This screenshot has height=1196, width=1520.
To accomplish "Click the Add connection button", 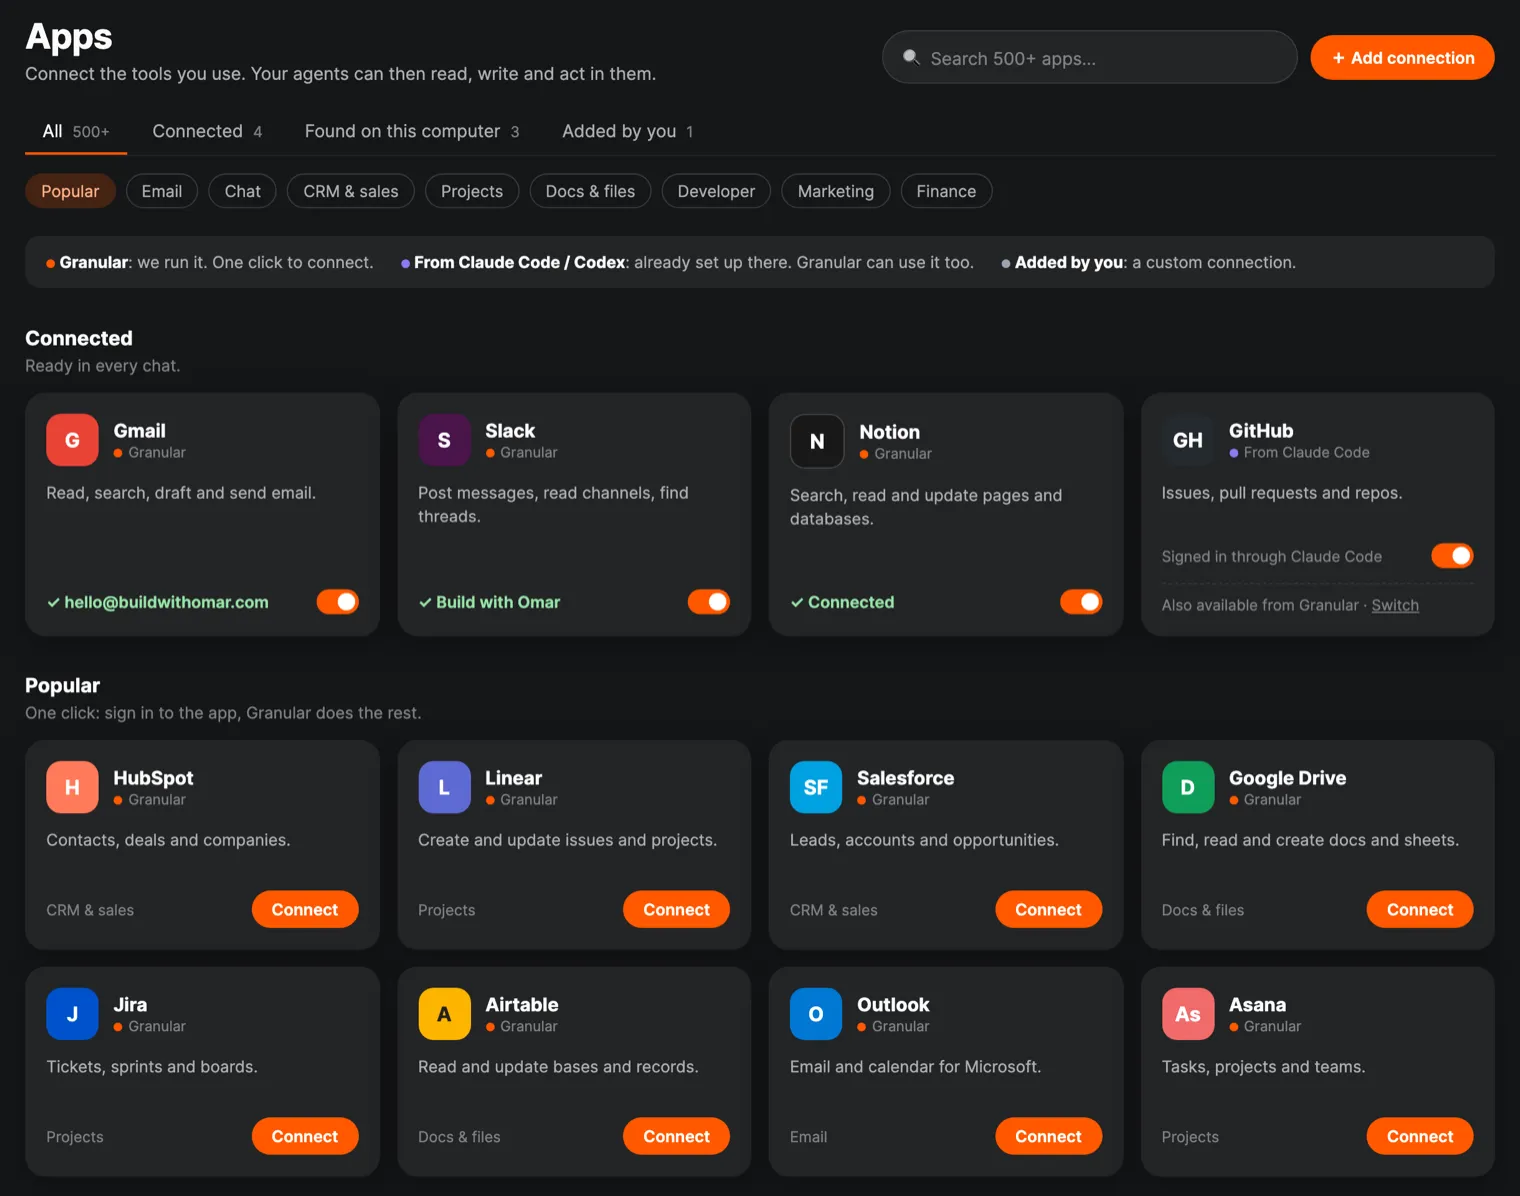I will click(x=1402, y=58).
